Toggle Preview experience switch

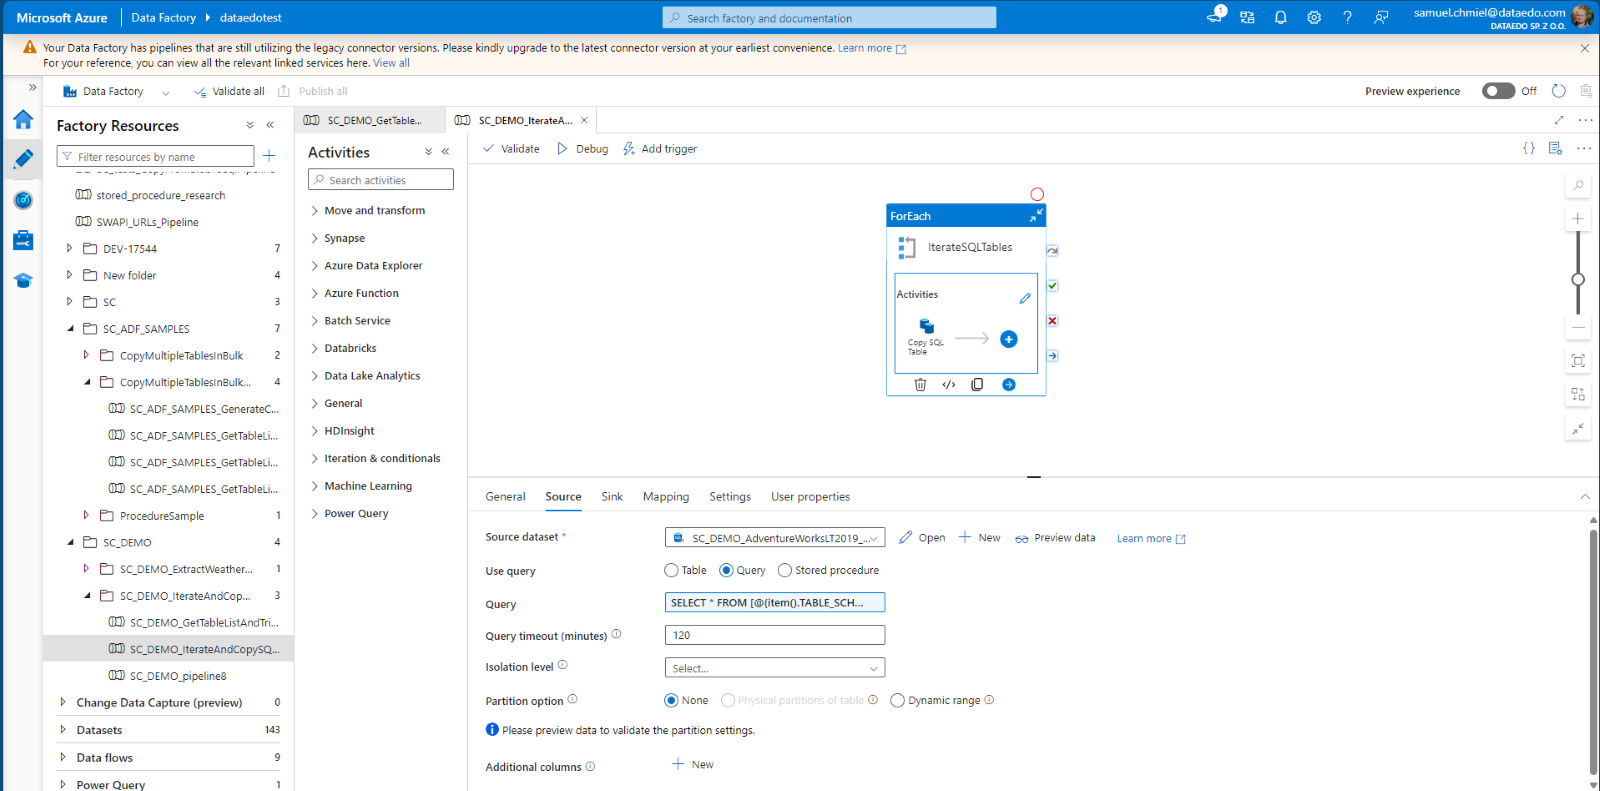[x=1498, y=91]
